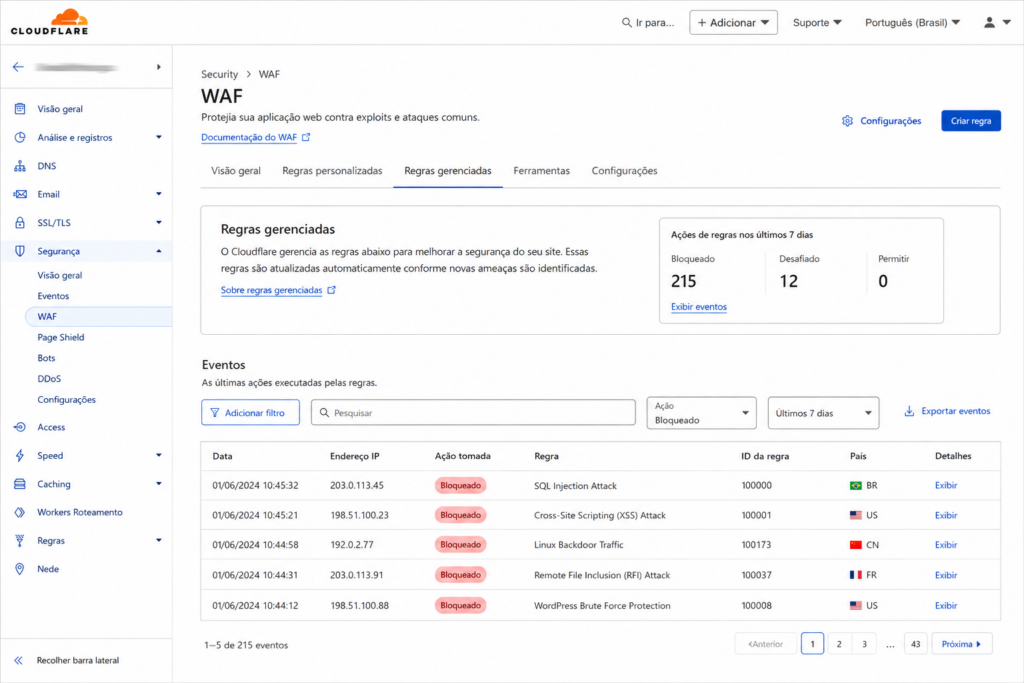Click IP address 203.0.113.45
This screenshot has height=683, width=1024.
[x=357, y=485]
